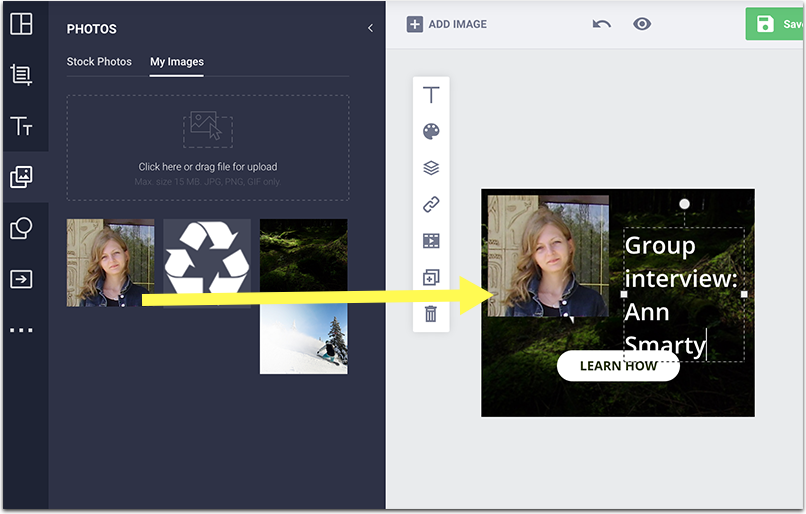Screen dimensions: 806x514
Task: Select the recycle symbol image thumbnail
Action: [x=207, y=263]
